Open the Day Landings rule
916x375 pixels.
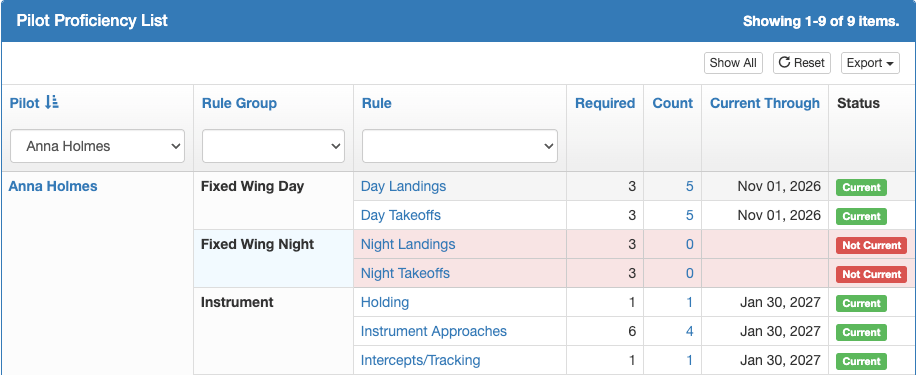403,186
